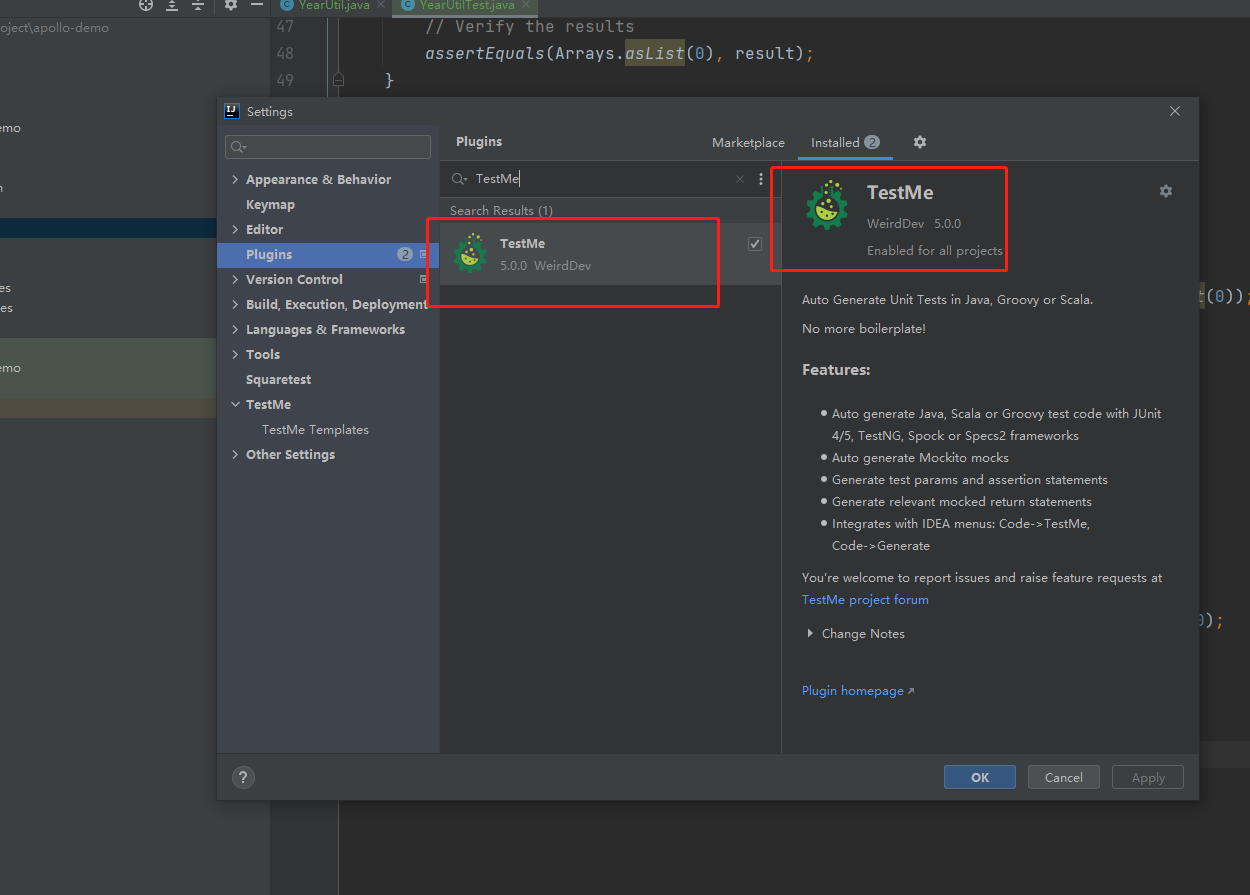Image resolution: width=1250 pixels, height=895 pixels.
Task: Open the Keymap settings page
Action: pyautogui.click(x=270, y=205)
